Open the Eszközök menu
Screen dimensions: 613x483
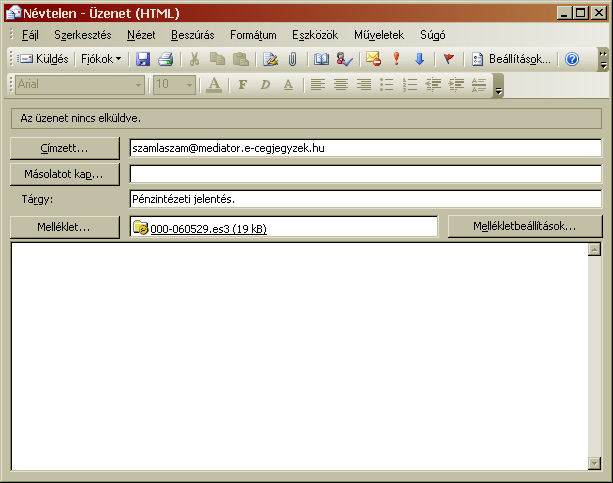[315, 34]
